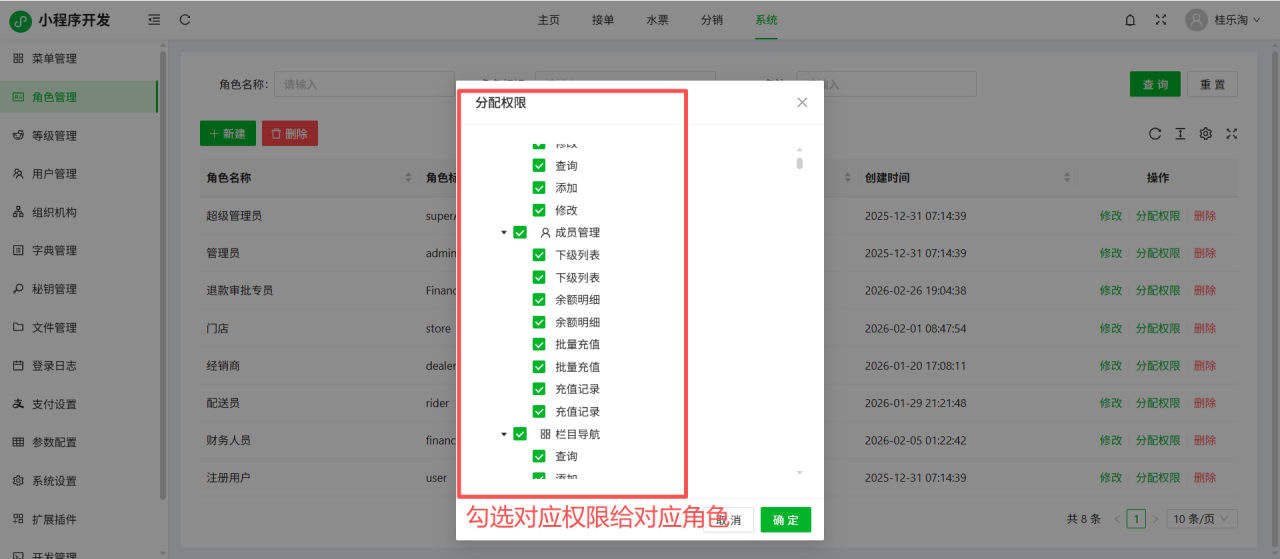Click the table reload icon above the list
The width and height of the screenshot is (1280, 559).
[x=1155, y=134]
